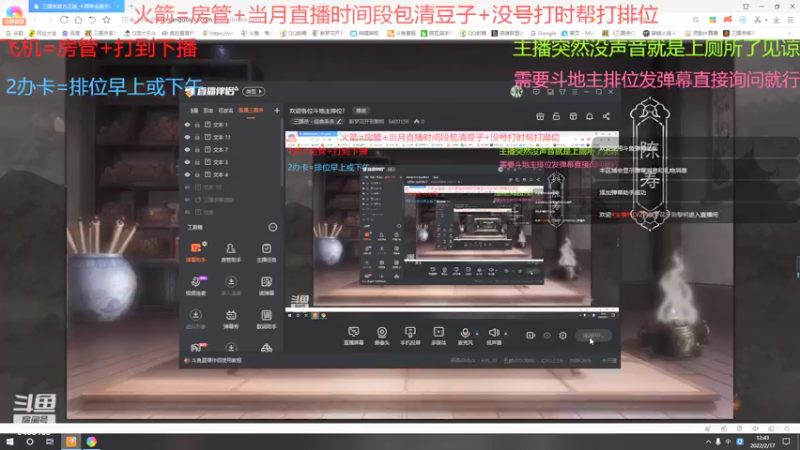Click the colorful browser icon on the taskbar

91,441
